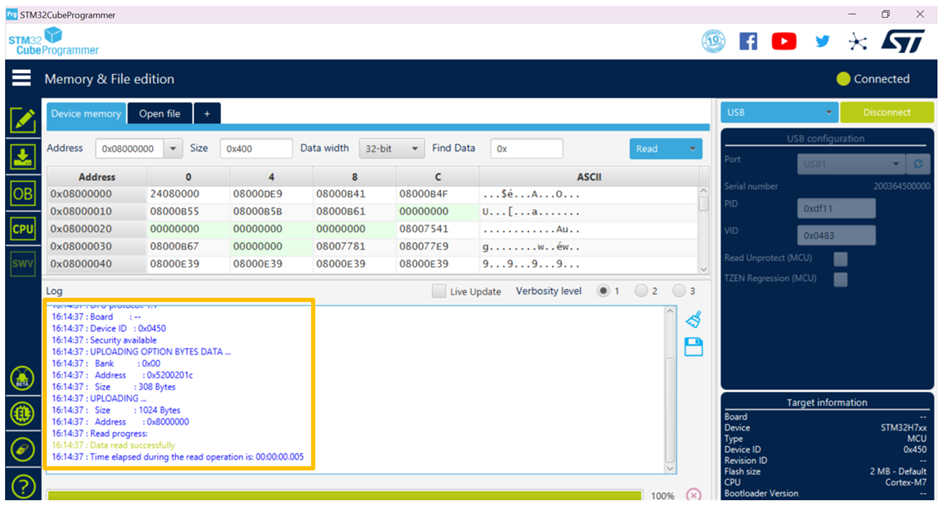Open the USB interface dropdown
Image resolution: width=940 pixels, height=507 pixels.
(x=779, y=112)
